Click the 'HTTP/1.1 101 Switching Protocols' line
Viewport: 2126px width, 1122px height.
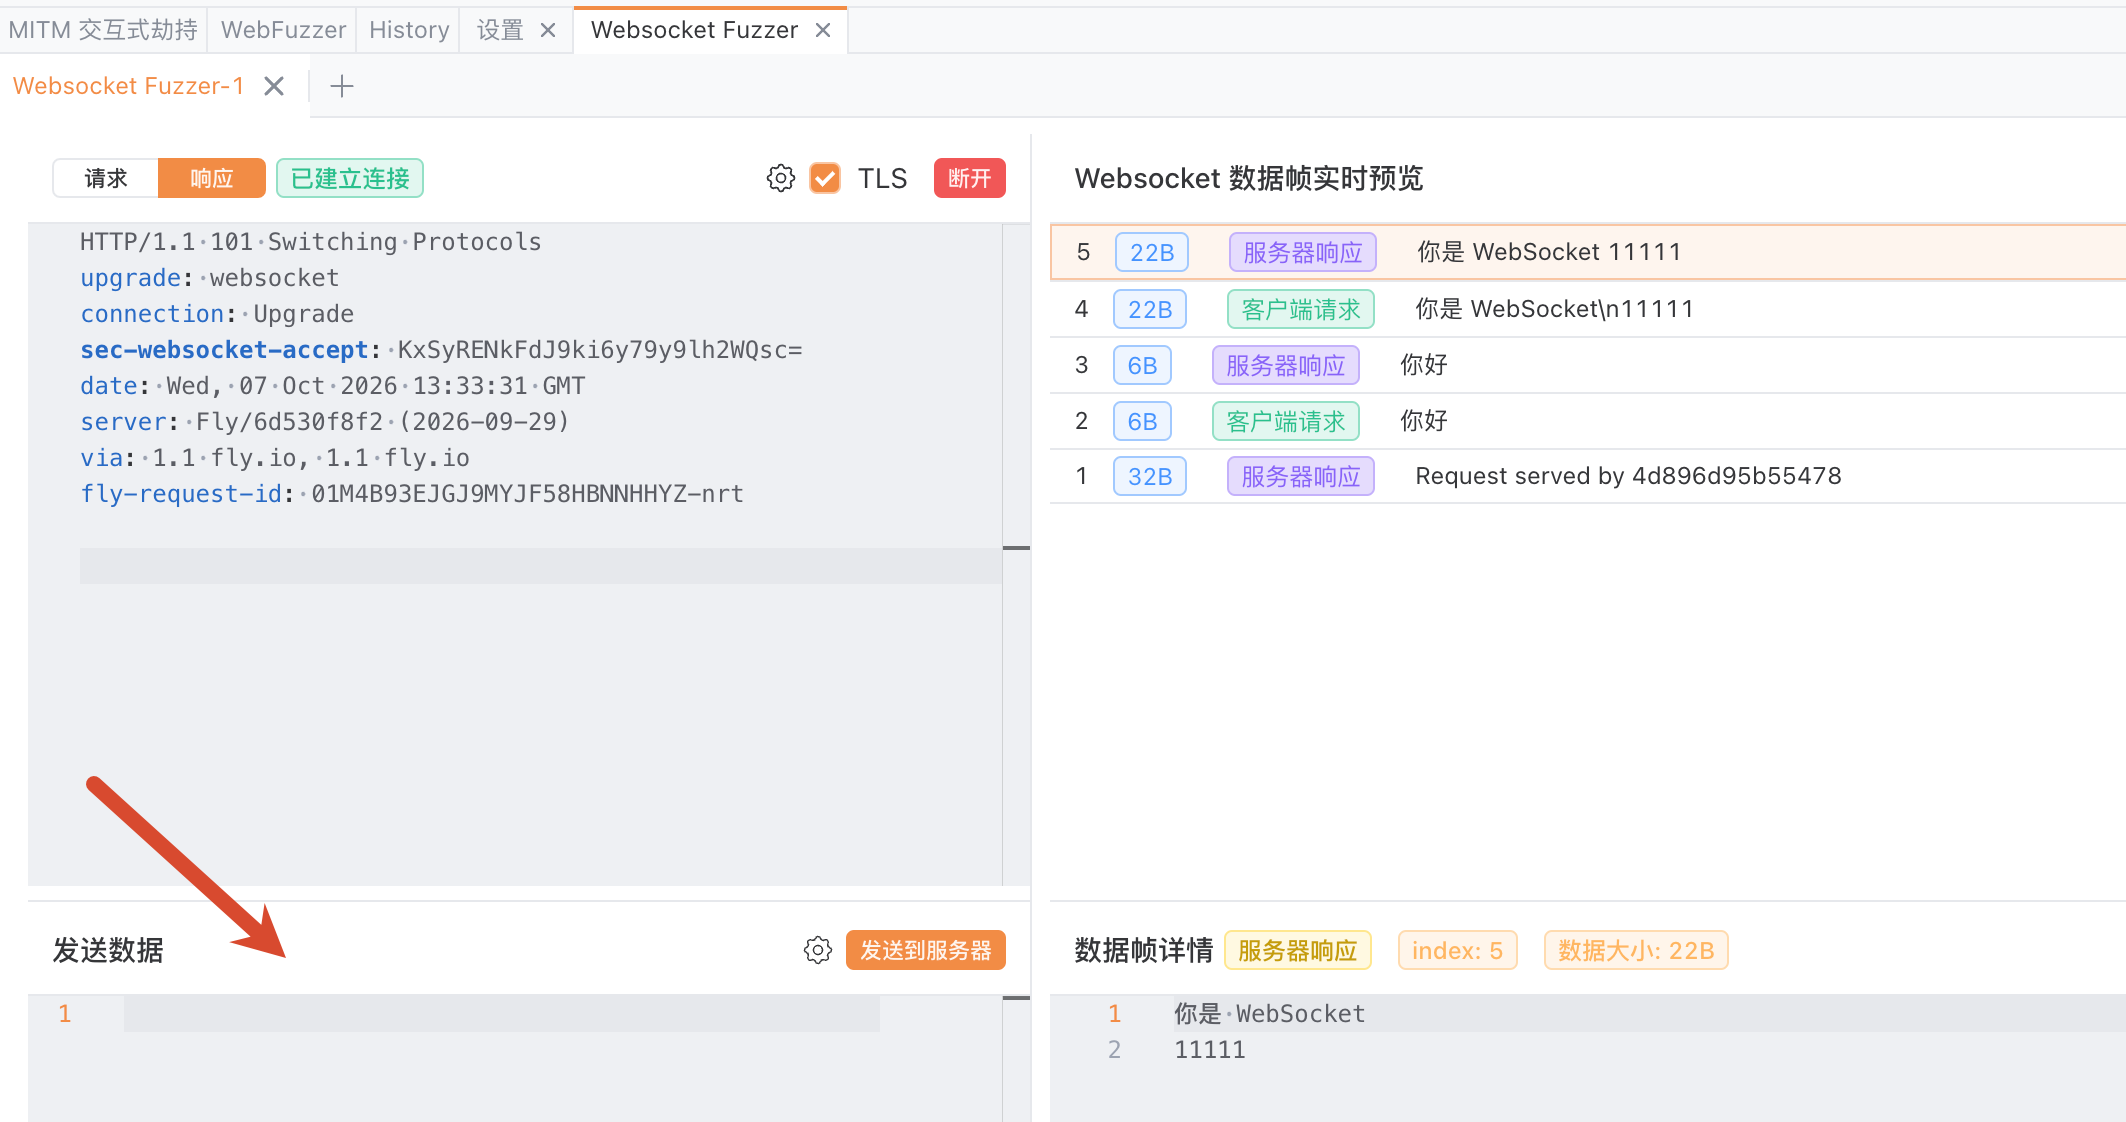(x=310, y=242)
